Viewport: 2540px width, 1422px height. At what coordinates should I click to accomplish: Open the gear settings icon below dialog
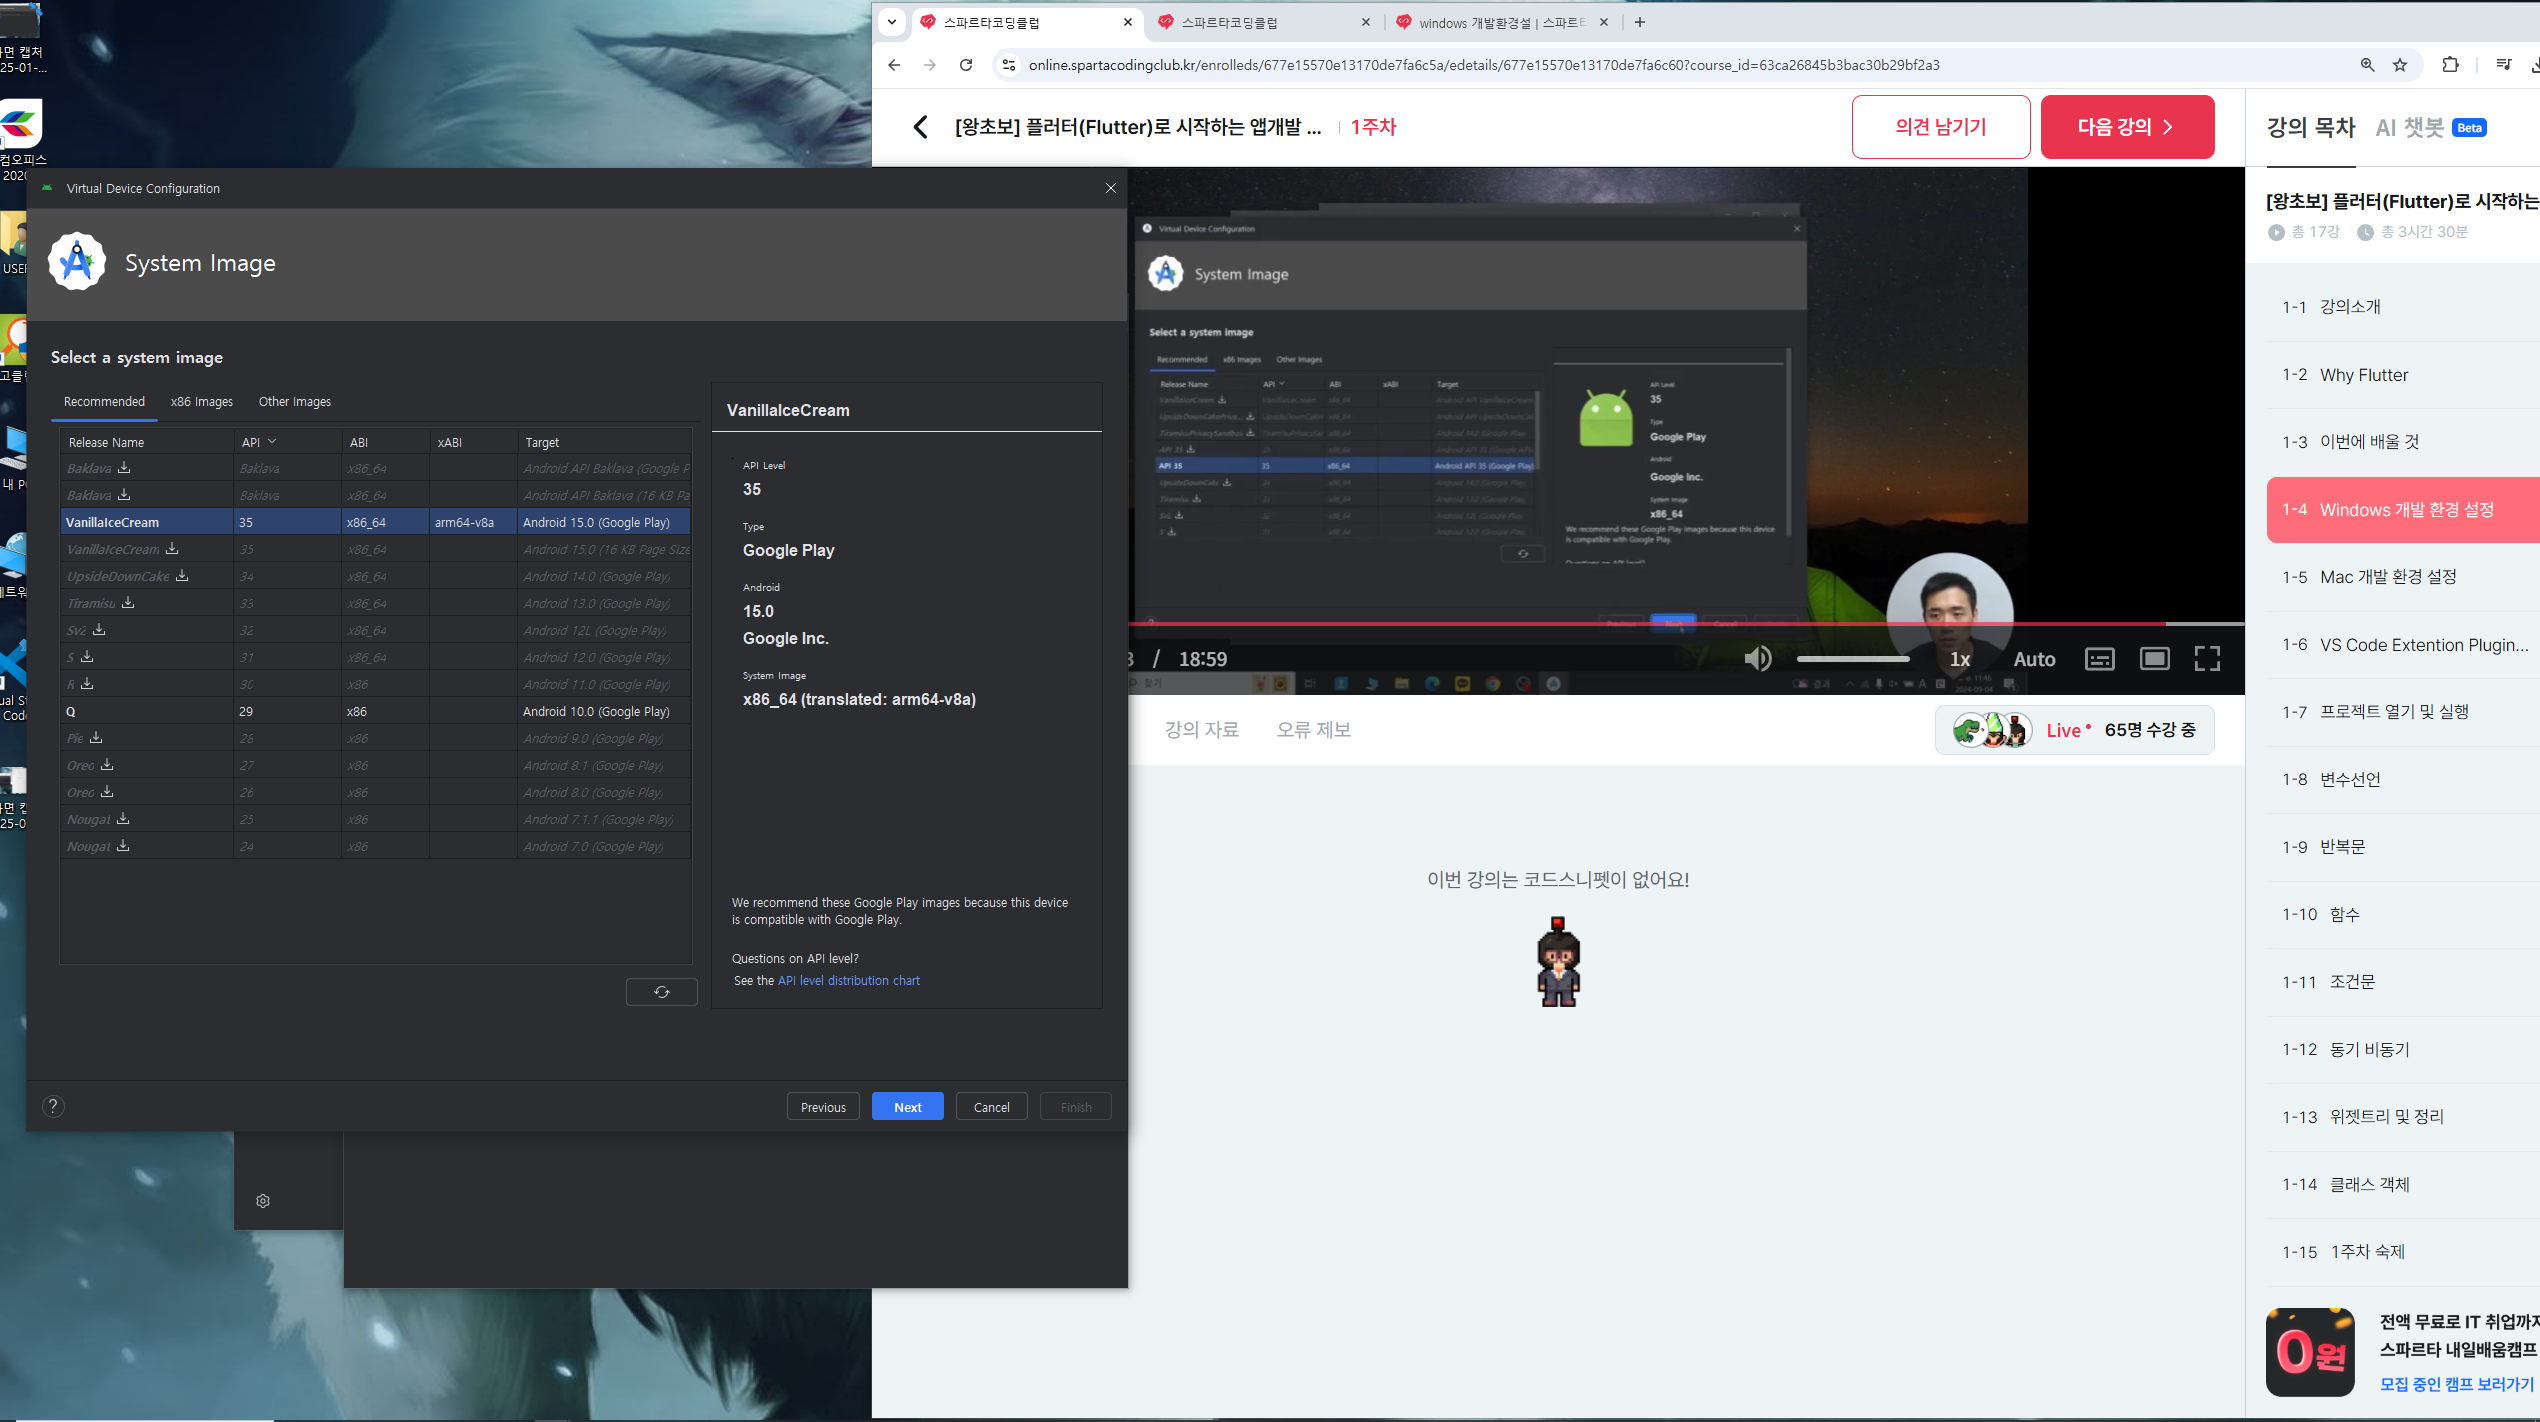click(x=263, y=1201)
